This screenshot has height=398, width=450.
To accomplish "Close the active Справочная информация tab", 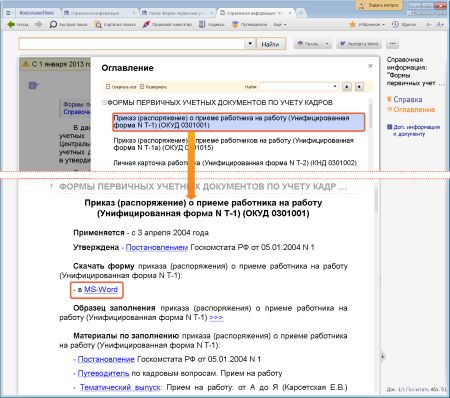I will tap(290, 13).
